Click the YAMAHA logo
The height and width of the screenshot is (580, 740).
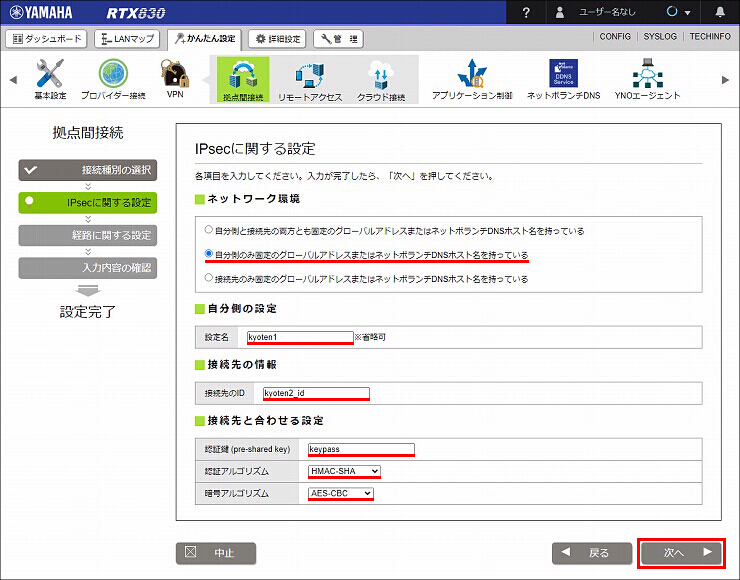point(41,12)
